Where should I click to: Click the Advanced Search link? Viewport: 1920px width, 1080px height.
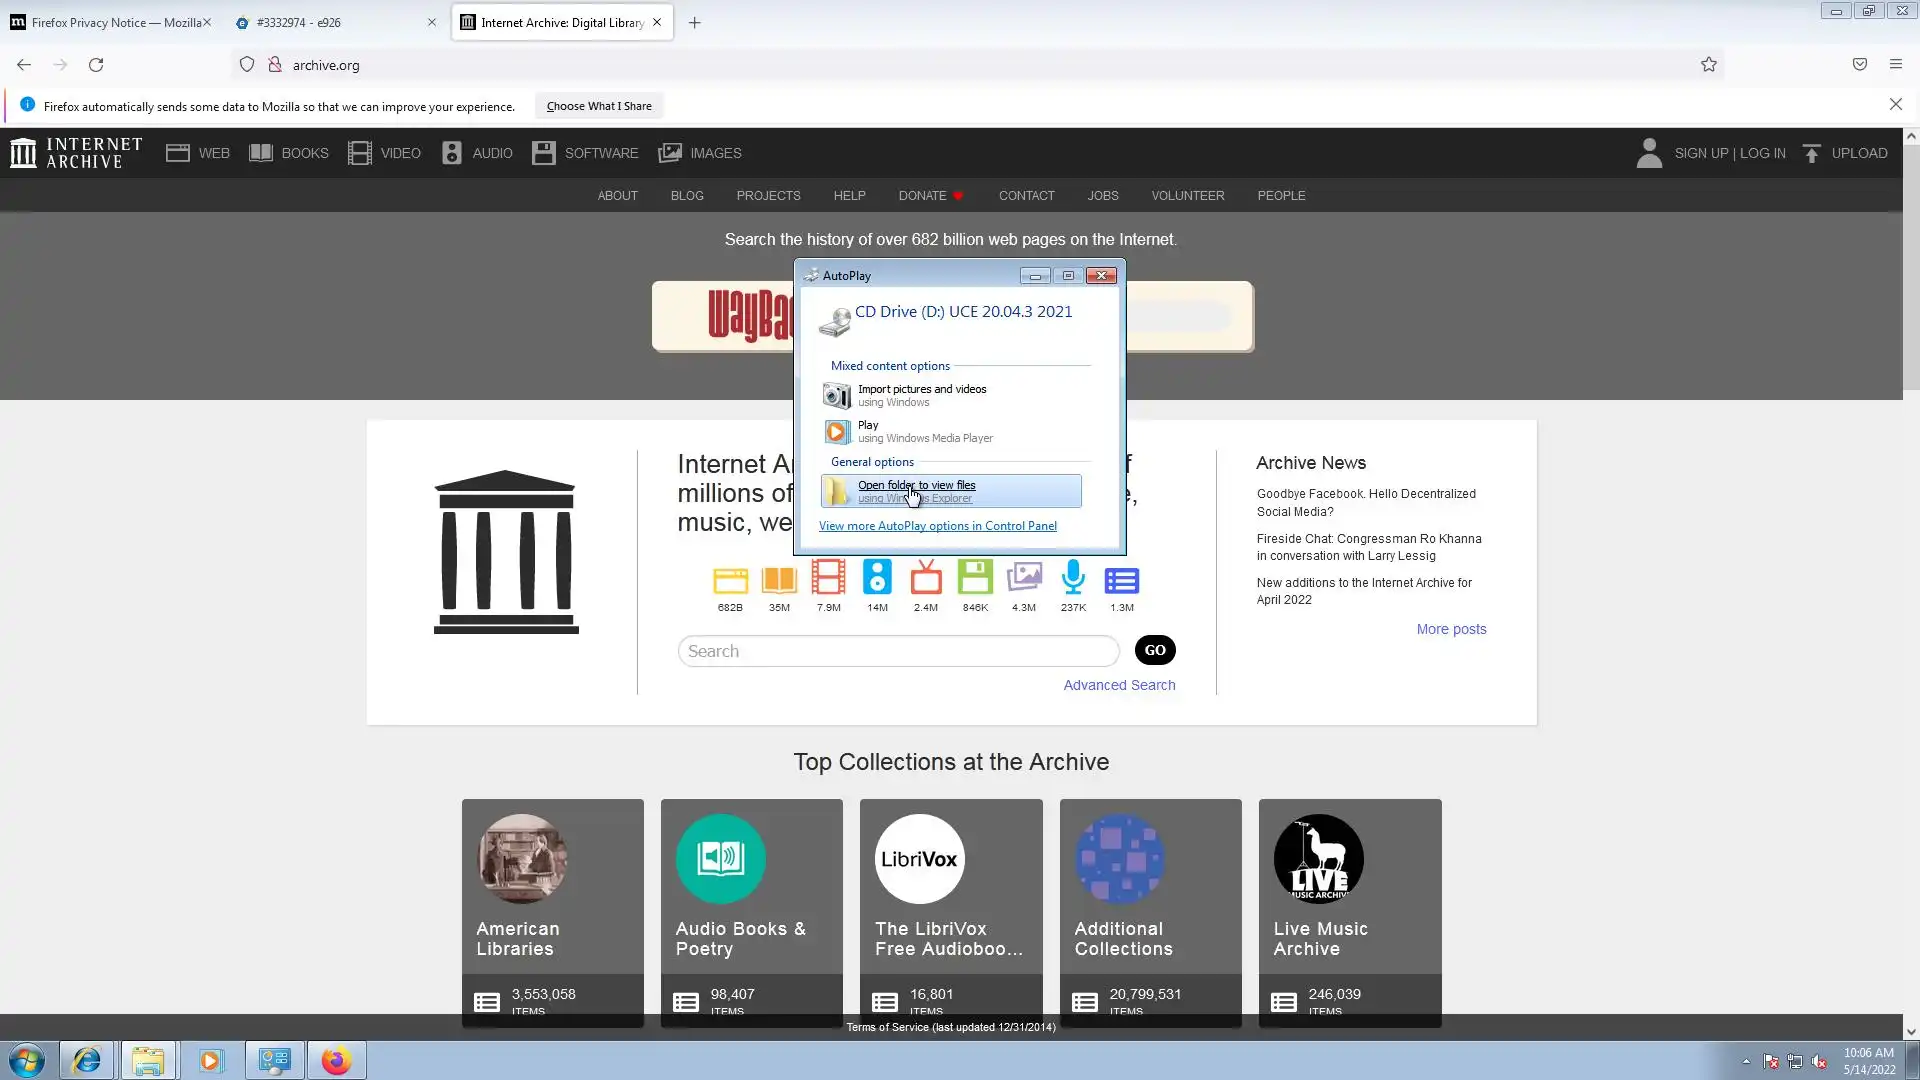pos(1119,685)
